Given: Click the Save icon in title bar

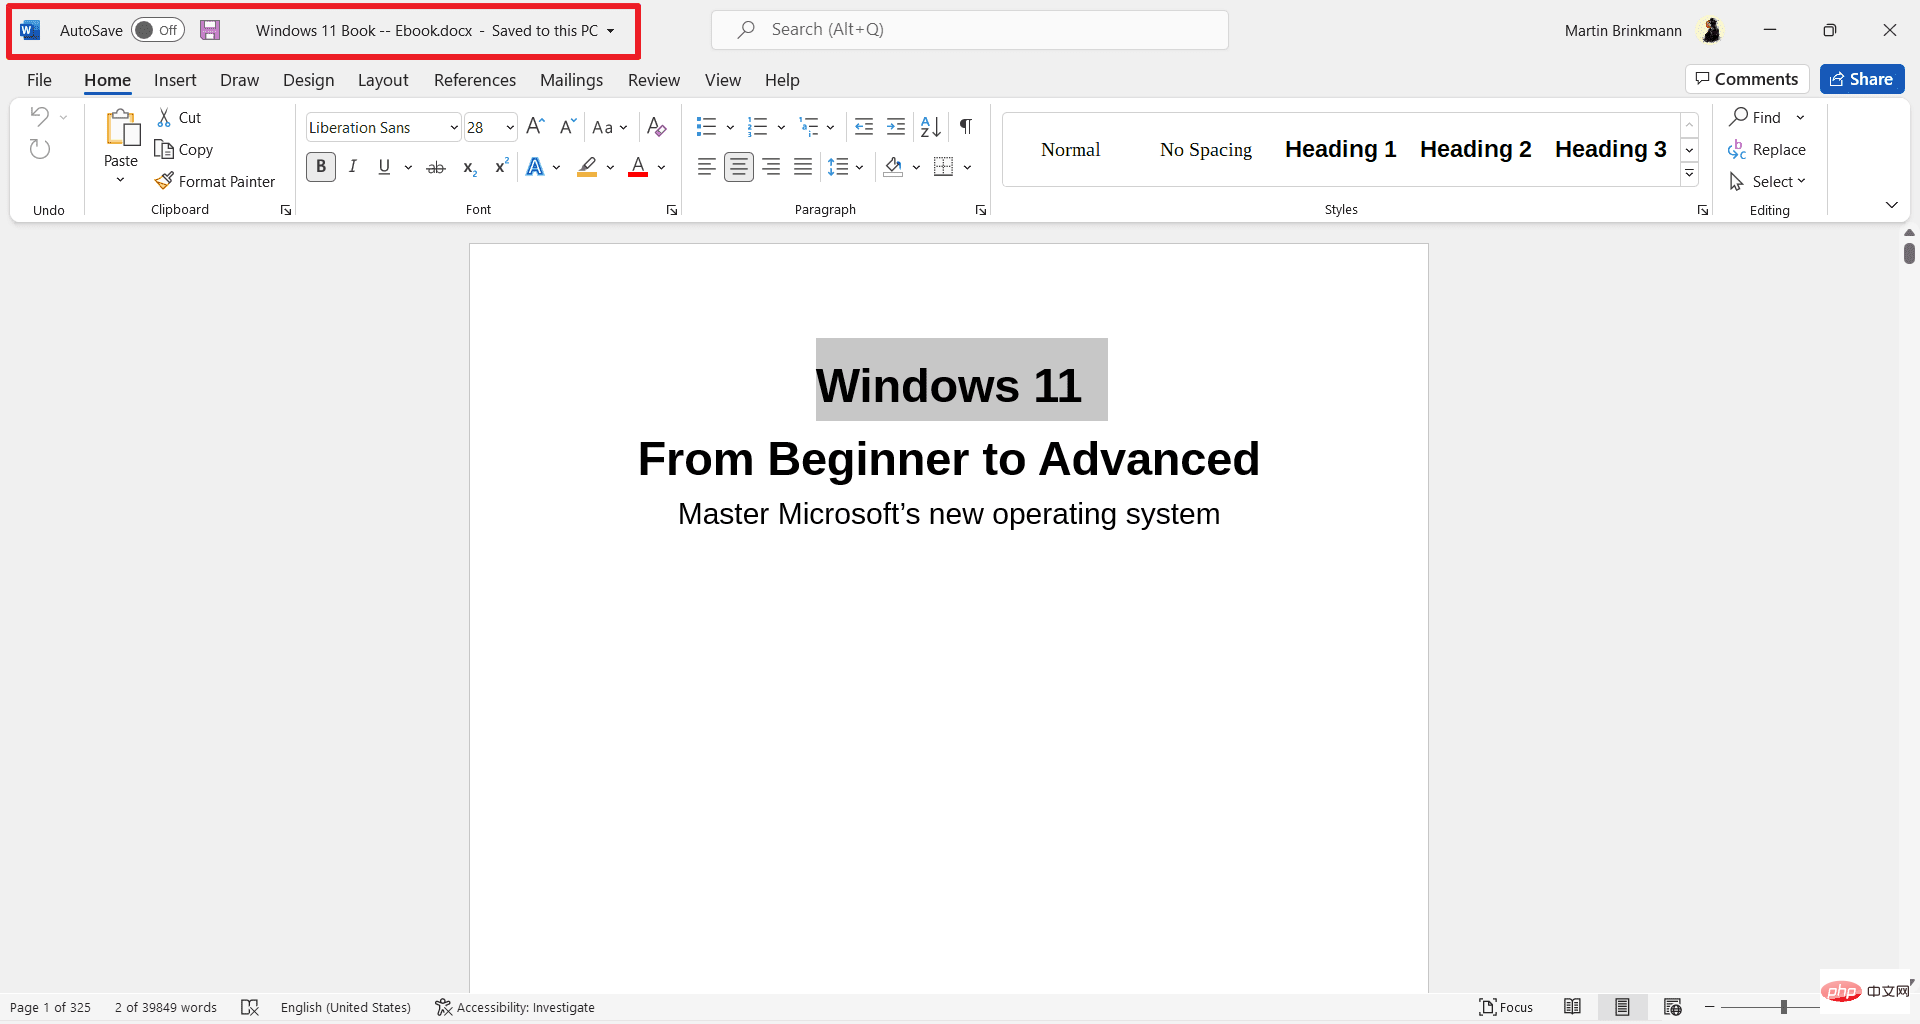Looking at the screenshot, I should coord(210,30).
